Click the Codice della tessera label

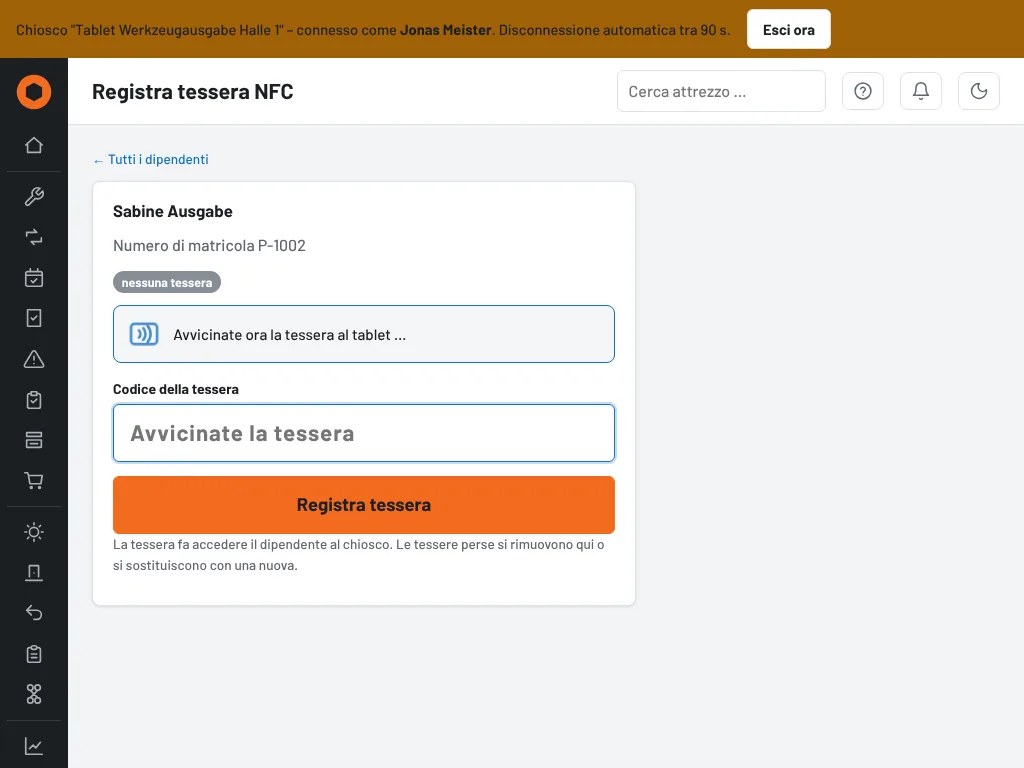[x=176, y=389]
